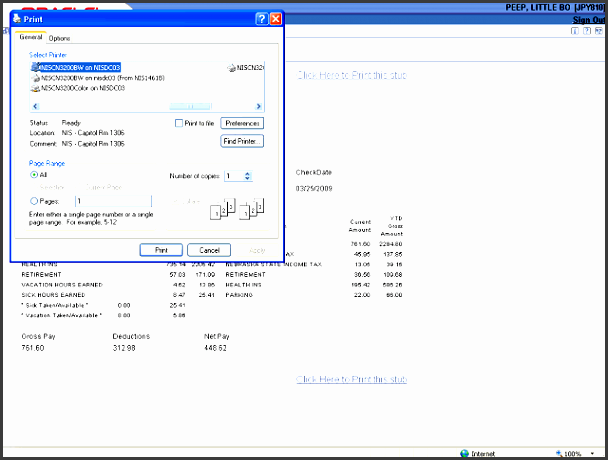This screenshot has width=608, height=460.
Task: Click Deductions value 312.98
Action: click(124, 348)
